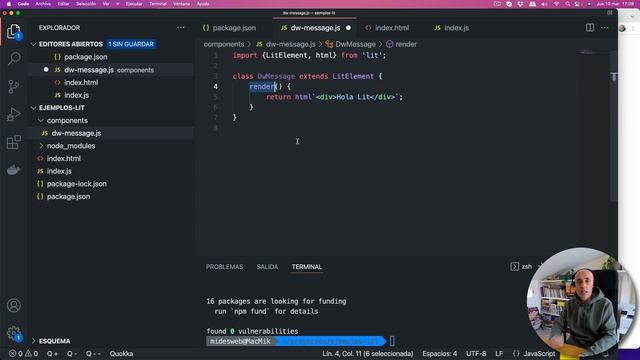This screenshot has height=360, width=640.
Task: Click the errors and warnings status indicator
Action: (x=23, y=353)
